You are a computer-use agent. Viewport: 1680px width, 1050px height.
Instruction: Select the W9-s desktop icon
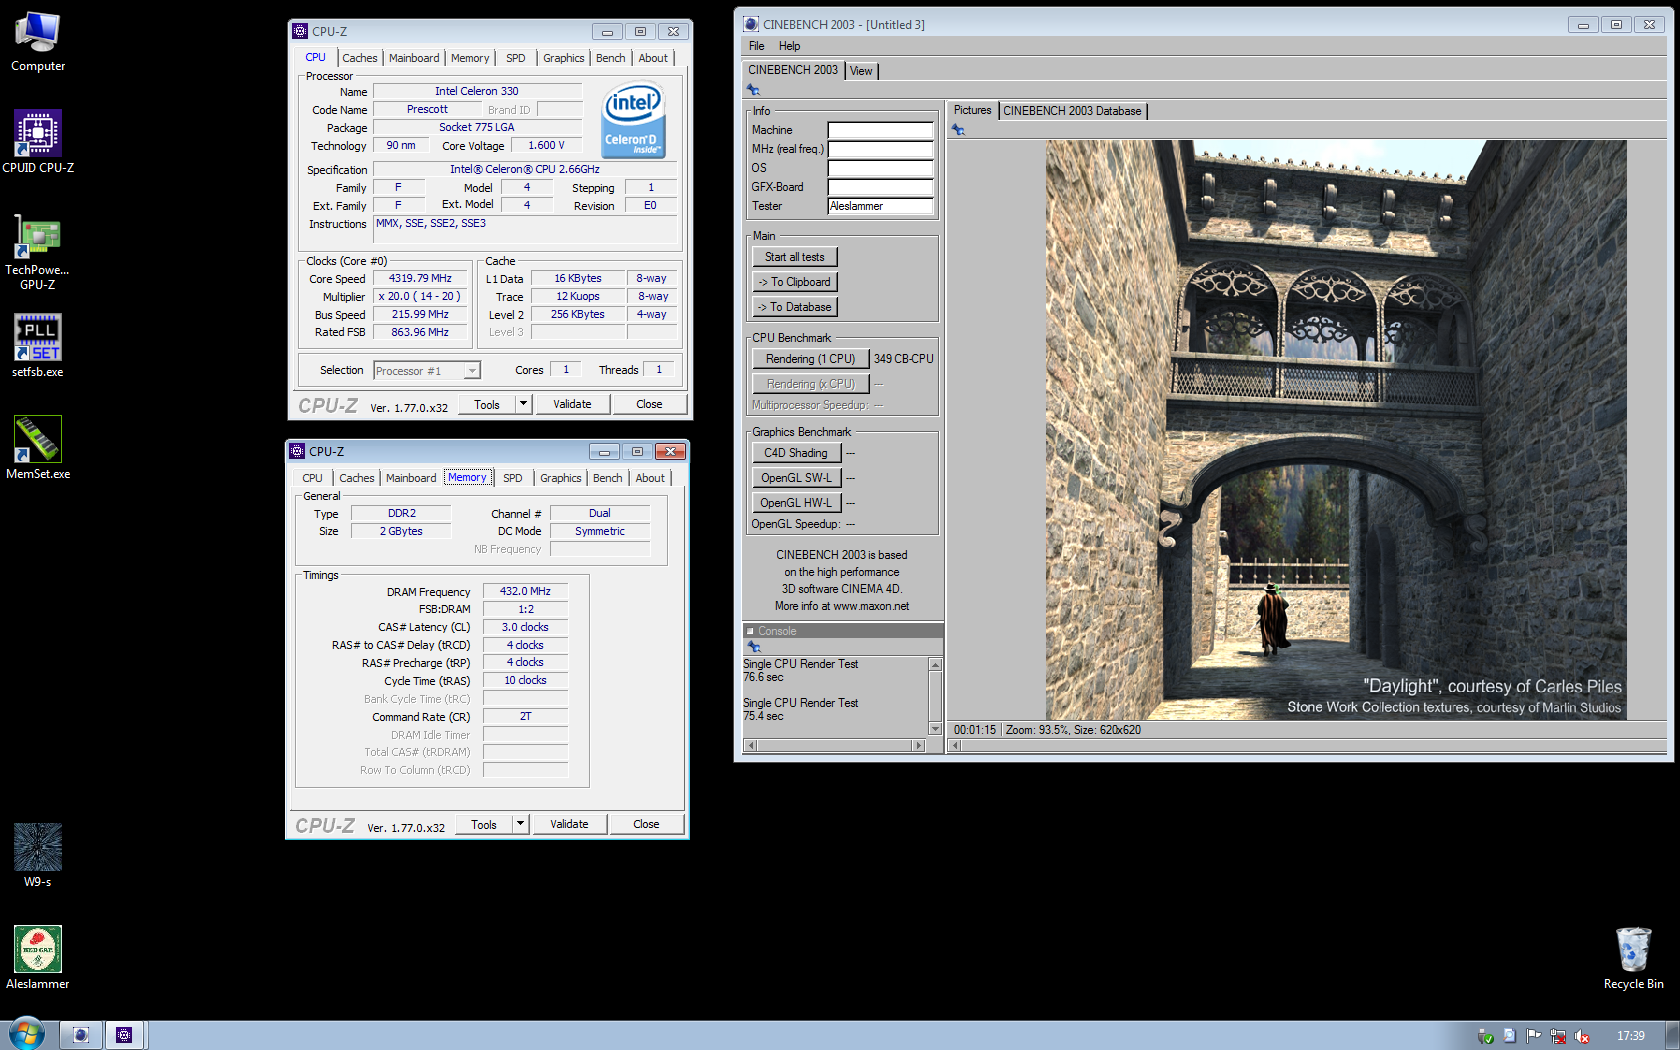point(38,855)
